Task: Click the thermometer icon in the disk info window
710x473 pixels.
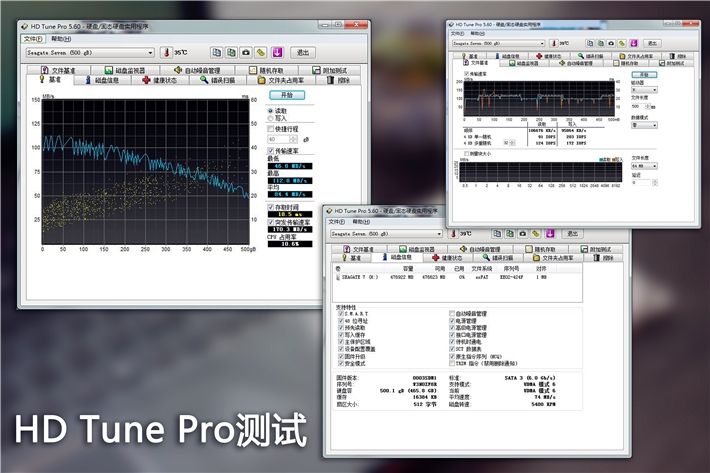Action: pos(453,234)
